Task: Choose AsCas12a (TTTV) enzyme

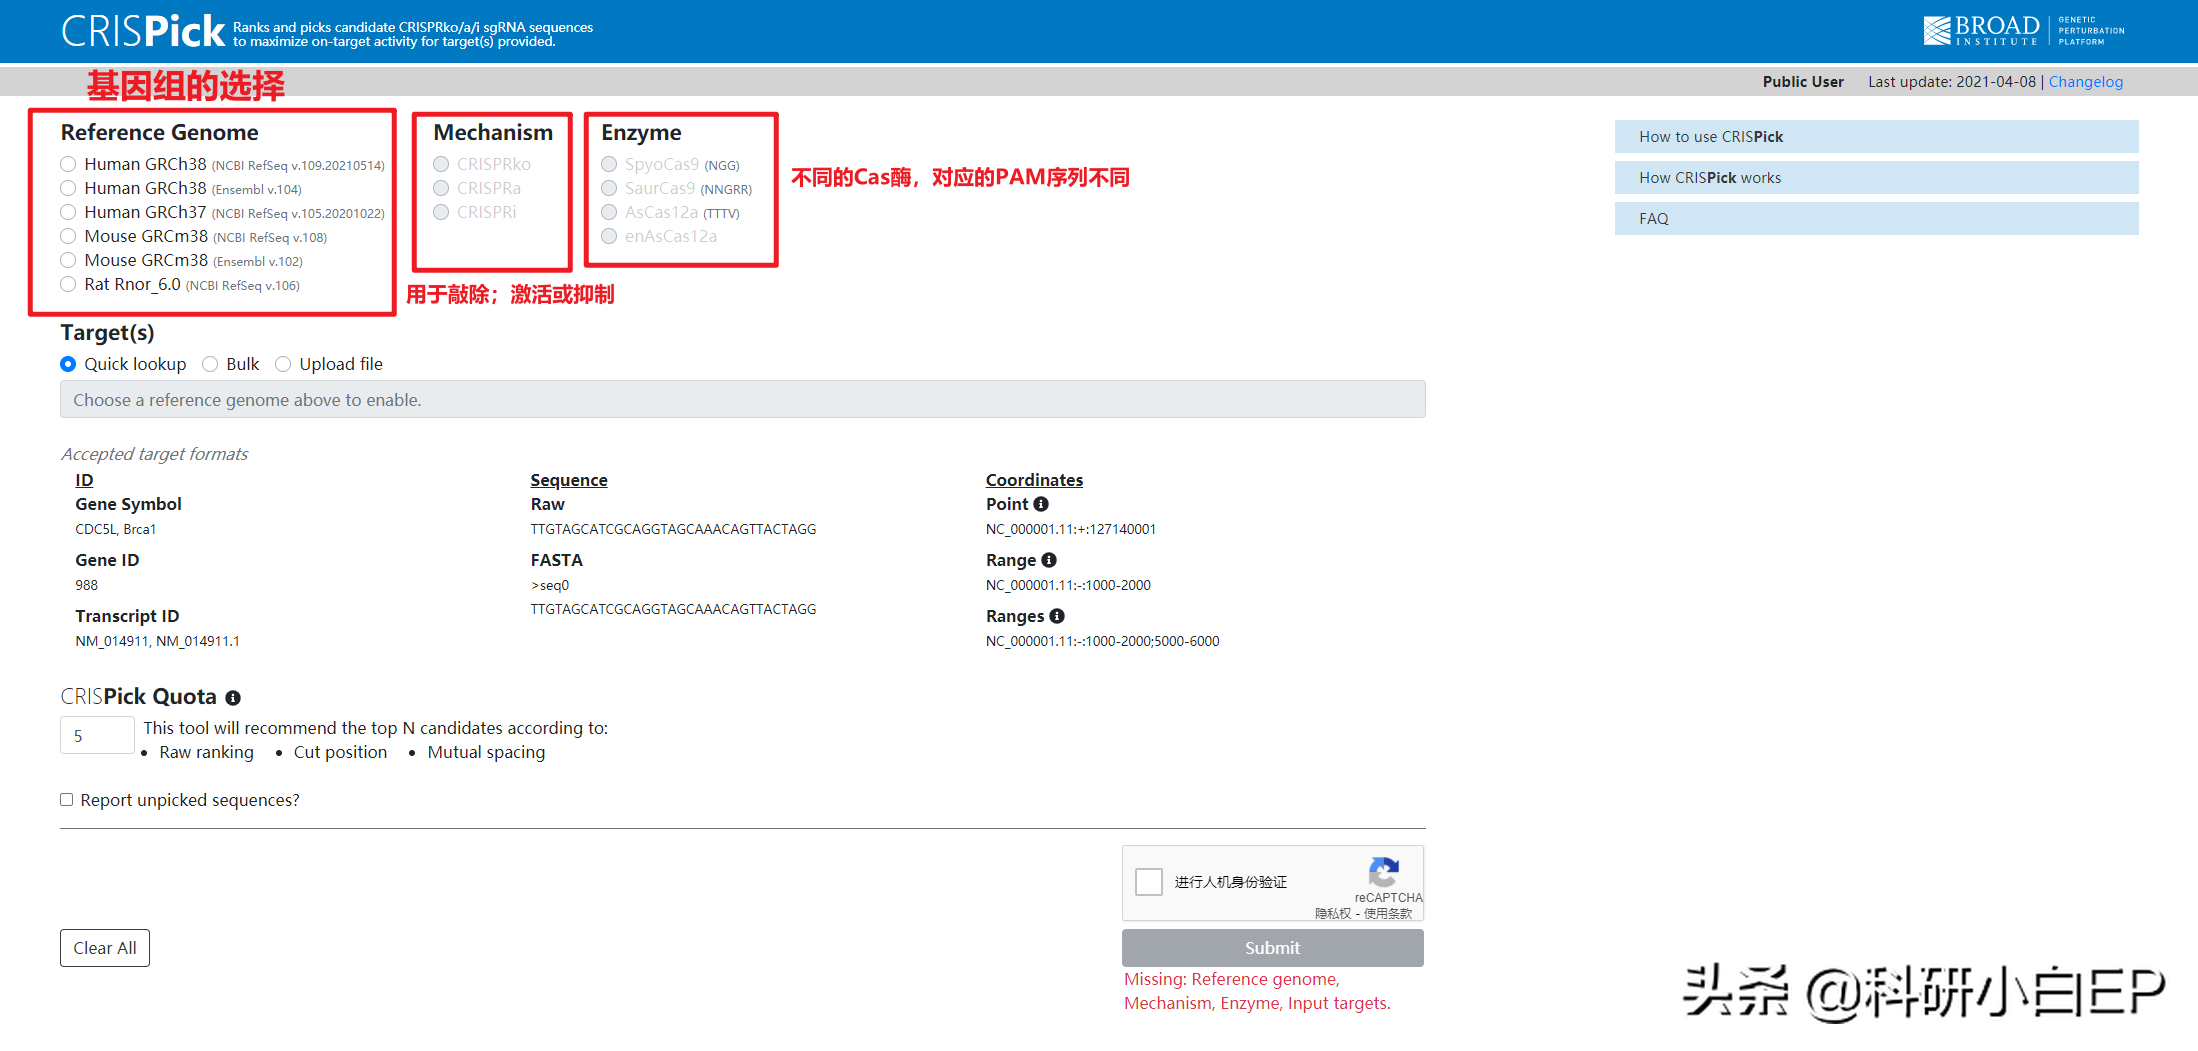Action: 609,212
